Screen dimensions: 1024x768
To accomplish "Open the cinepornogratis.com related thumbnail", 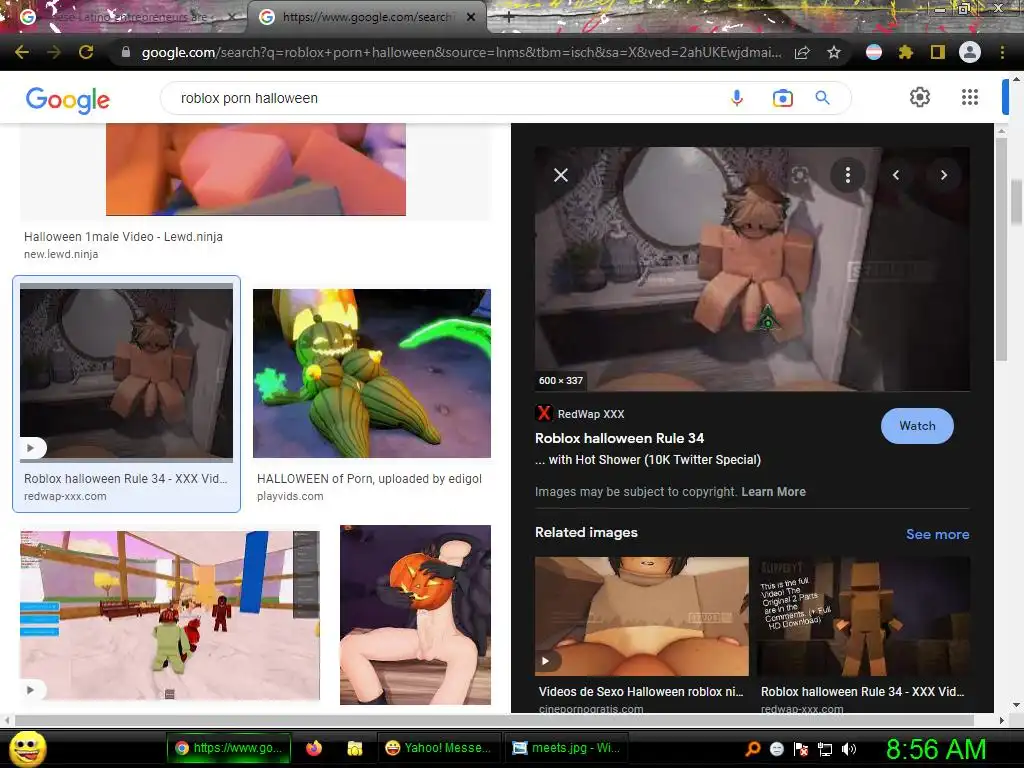I will [641, 616].
